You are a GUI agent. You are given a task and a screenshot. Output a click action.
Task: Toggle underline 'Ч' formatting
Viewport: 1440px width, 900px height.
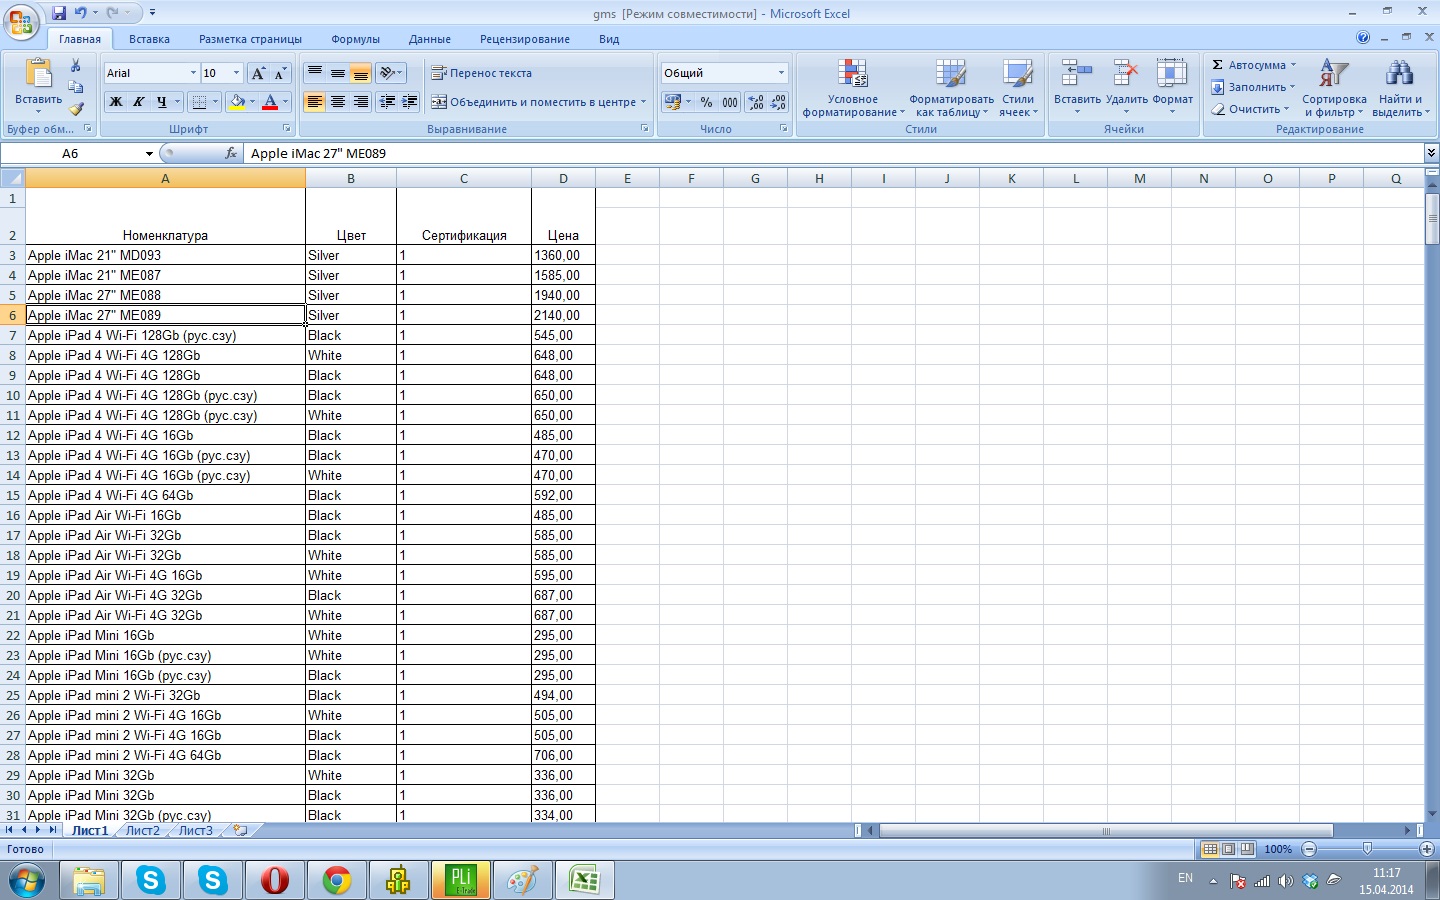coord(161,102)
